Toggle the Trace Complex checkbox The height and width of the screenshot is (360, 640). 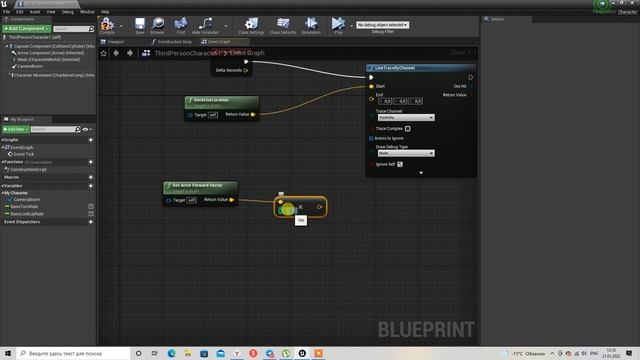[x=407, y=129]
